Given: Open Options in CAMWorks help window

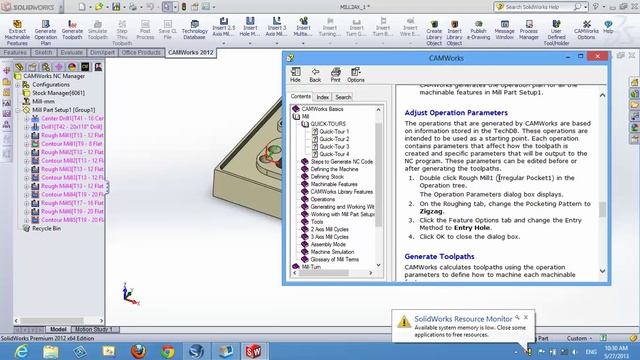Looking at the screenshot, I should click(356, 75).
